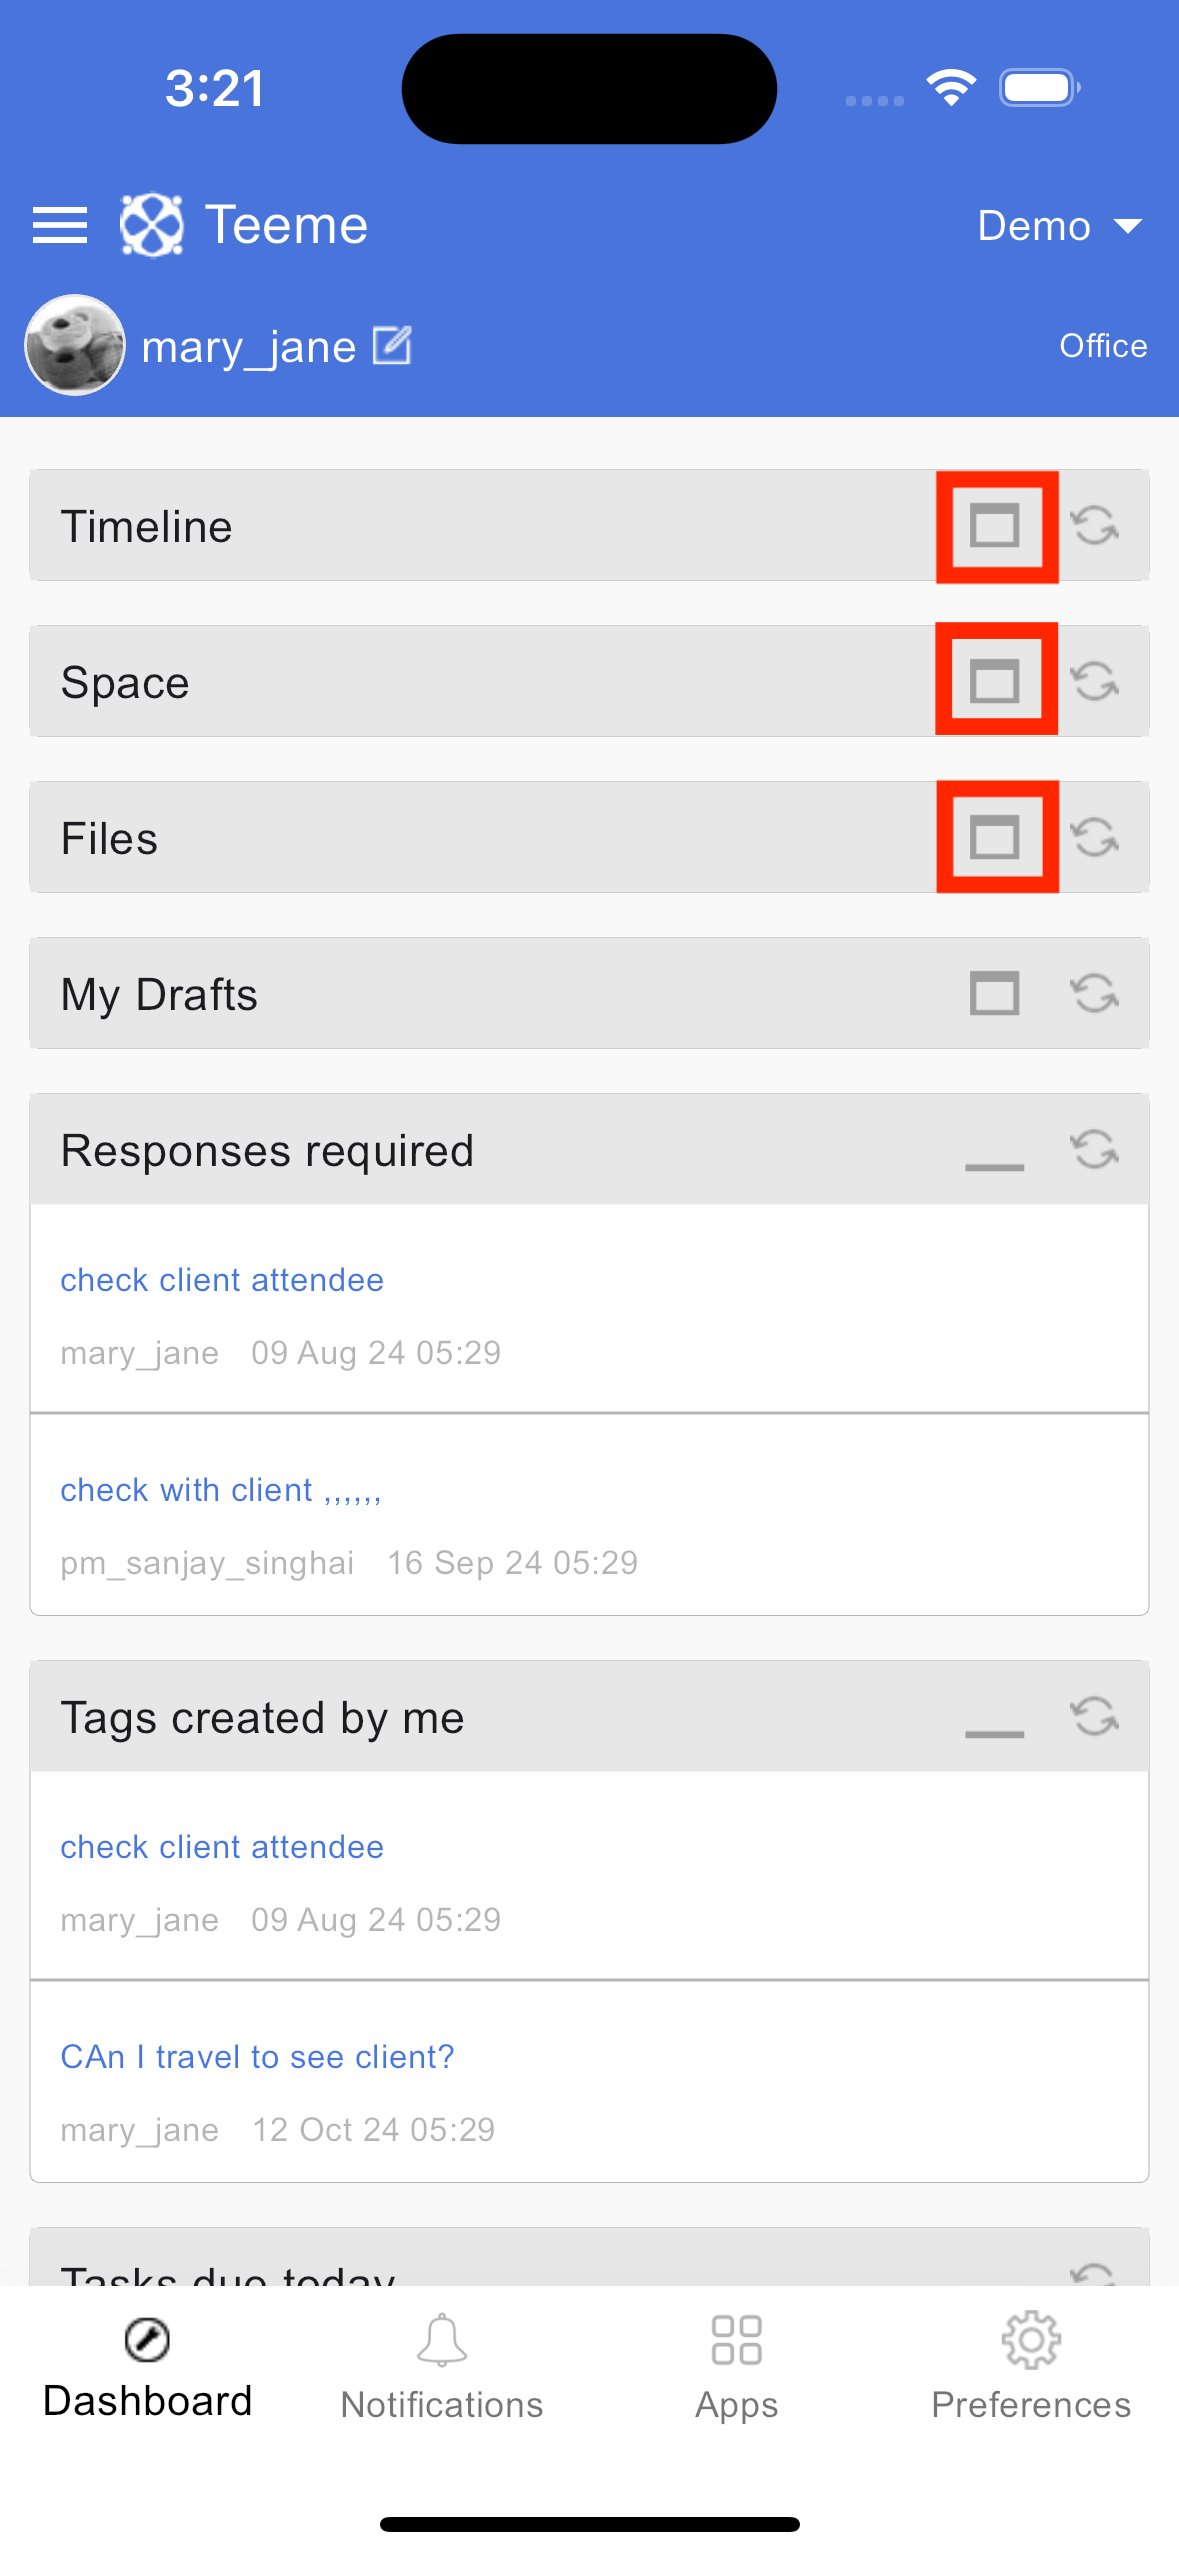Edit the mary_jane profile with the pencil icon
This screenshot has width=1179, height=2556.
click(392, 346)
